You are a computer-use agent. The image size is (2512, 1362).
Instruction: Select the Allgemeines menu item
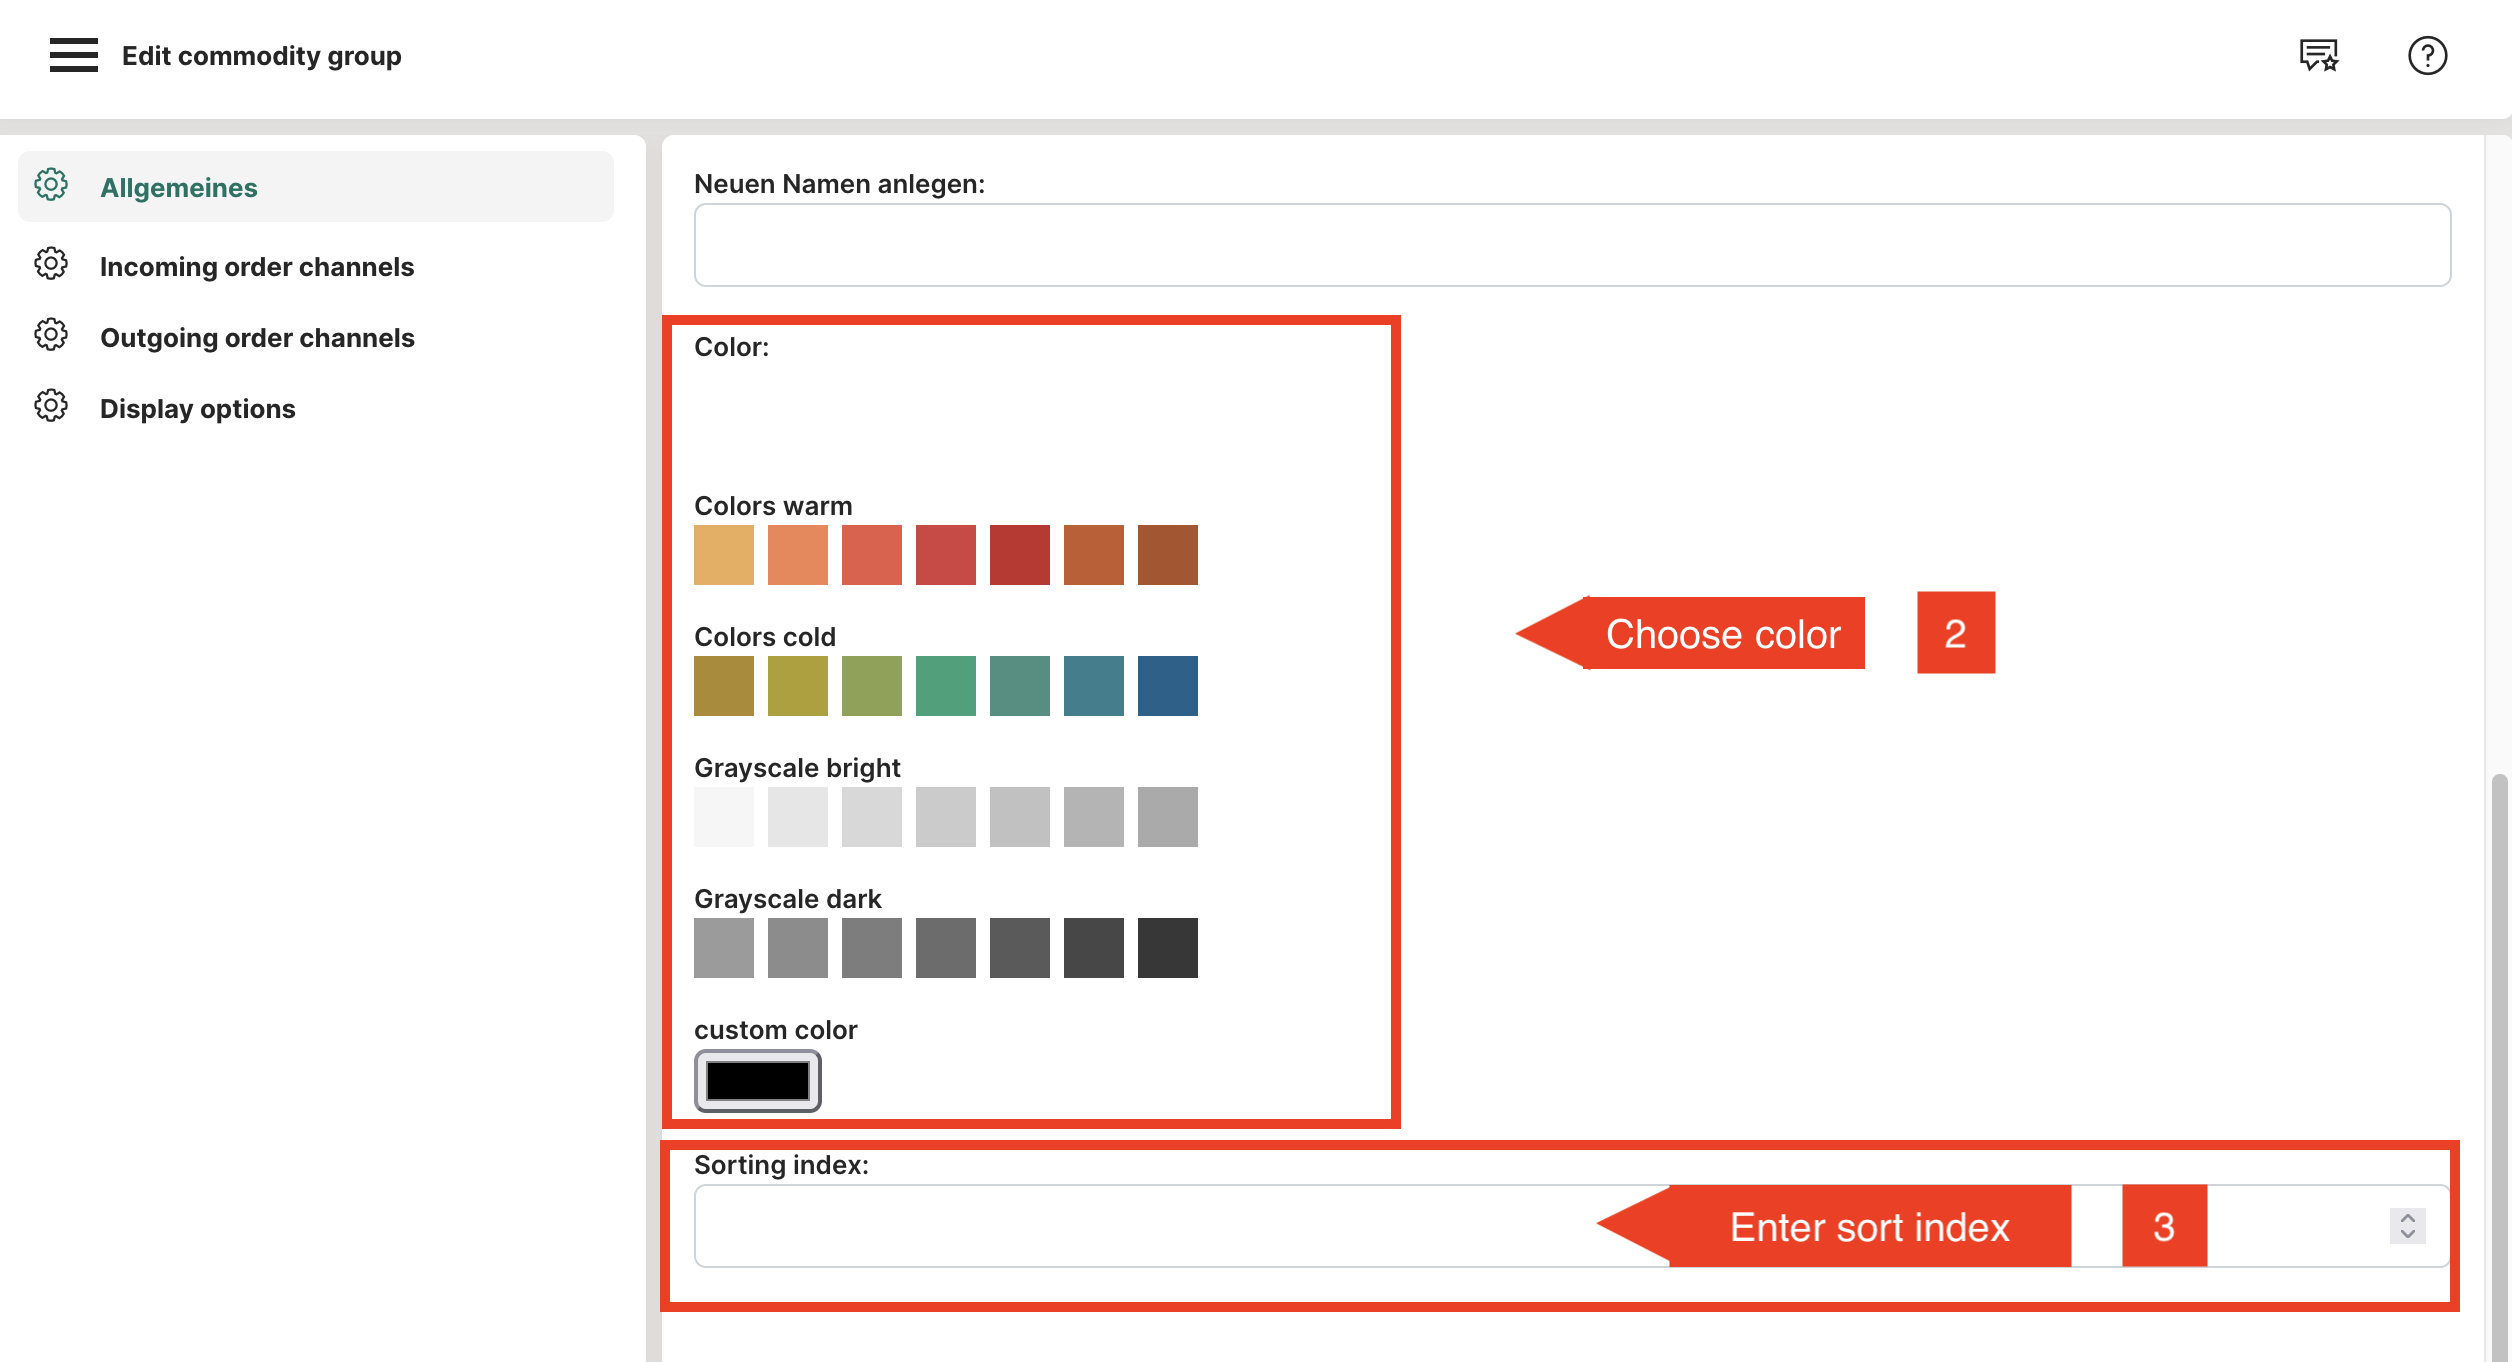(179, 188)
